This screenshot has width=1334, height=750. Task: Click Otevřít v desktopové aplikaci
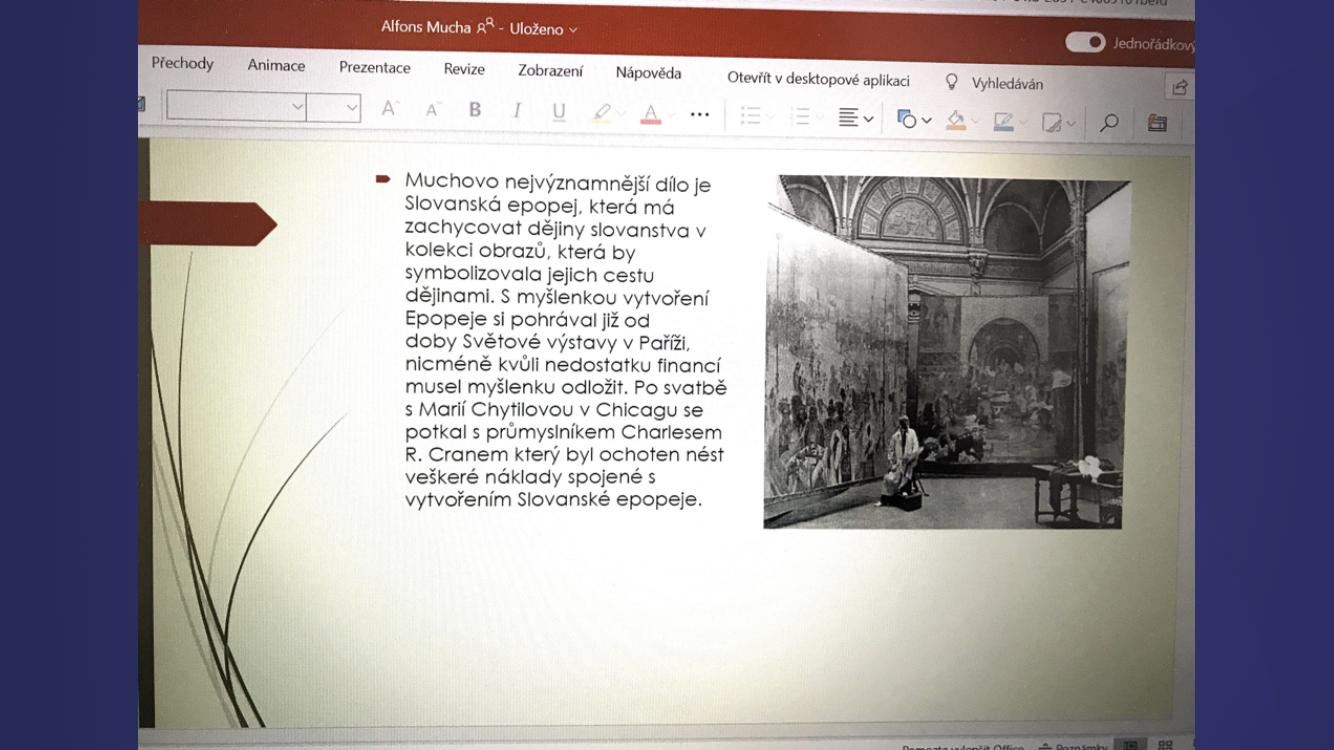point(818,79)
